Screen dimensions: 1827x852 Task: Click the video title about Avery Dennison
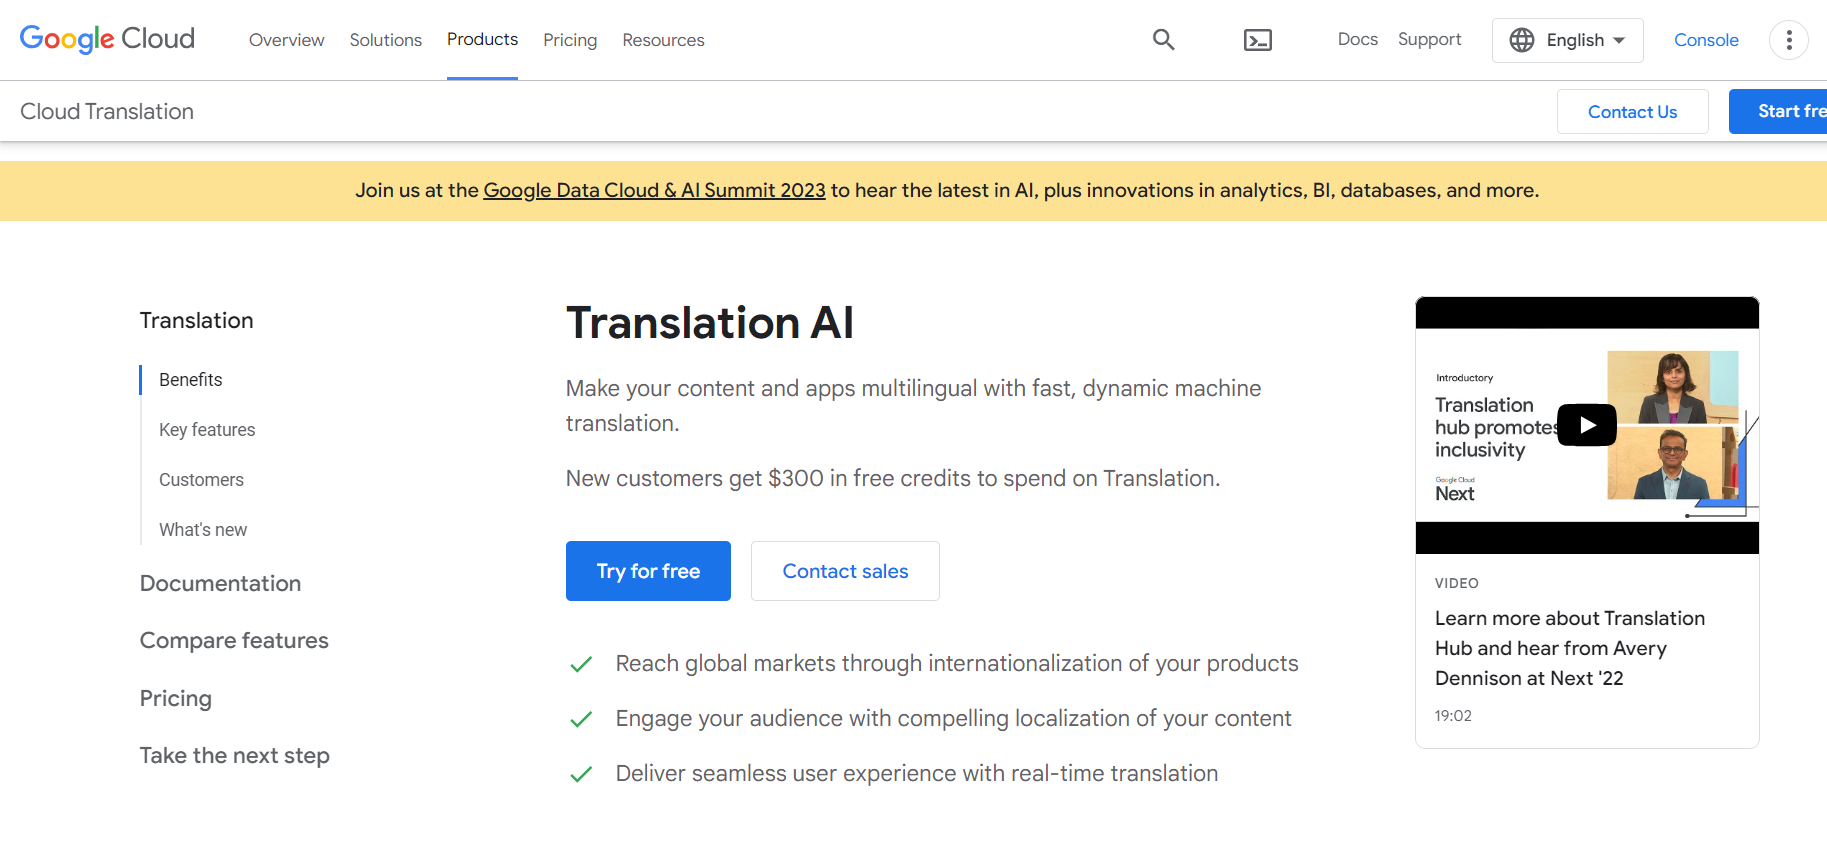point(1570,648)
